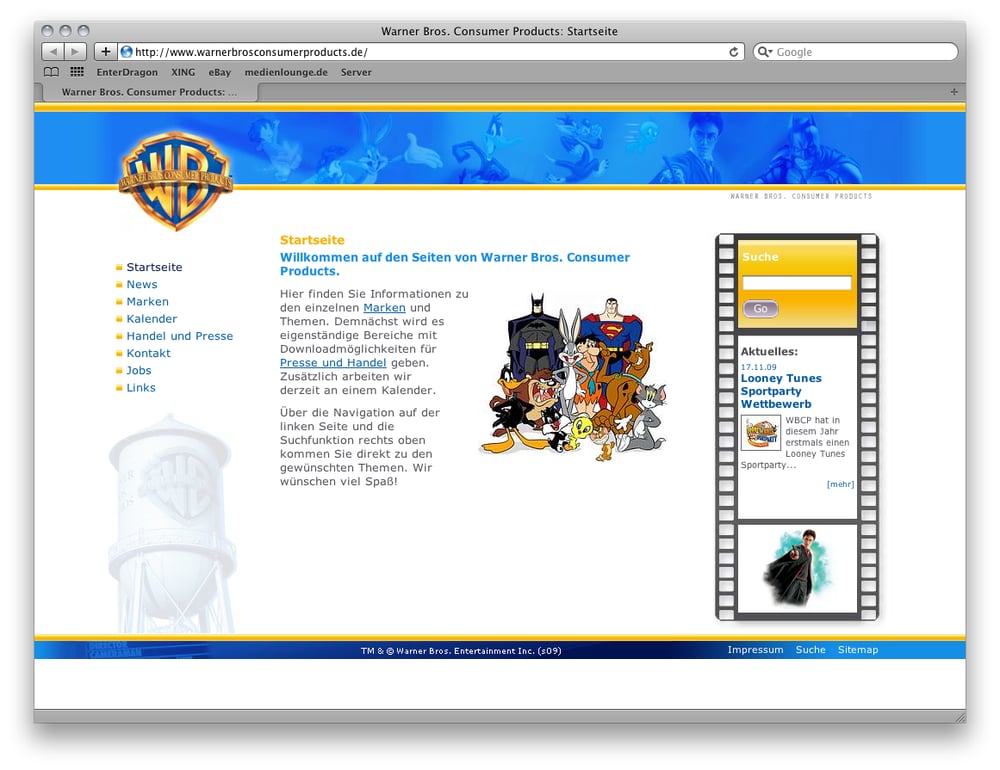Click the plus Add Bookmark button

(105, 52)
